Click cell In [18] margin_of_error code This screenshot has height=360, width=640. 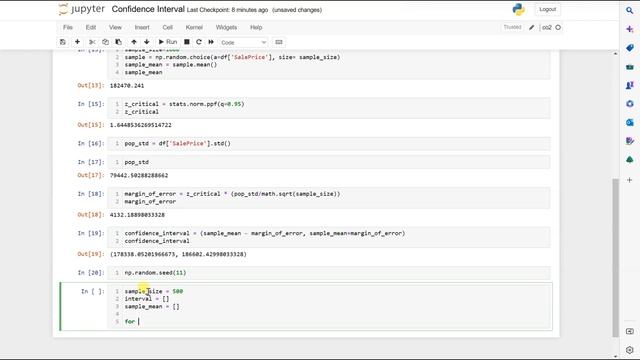329,198
